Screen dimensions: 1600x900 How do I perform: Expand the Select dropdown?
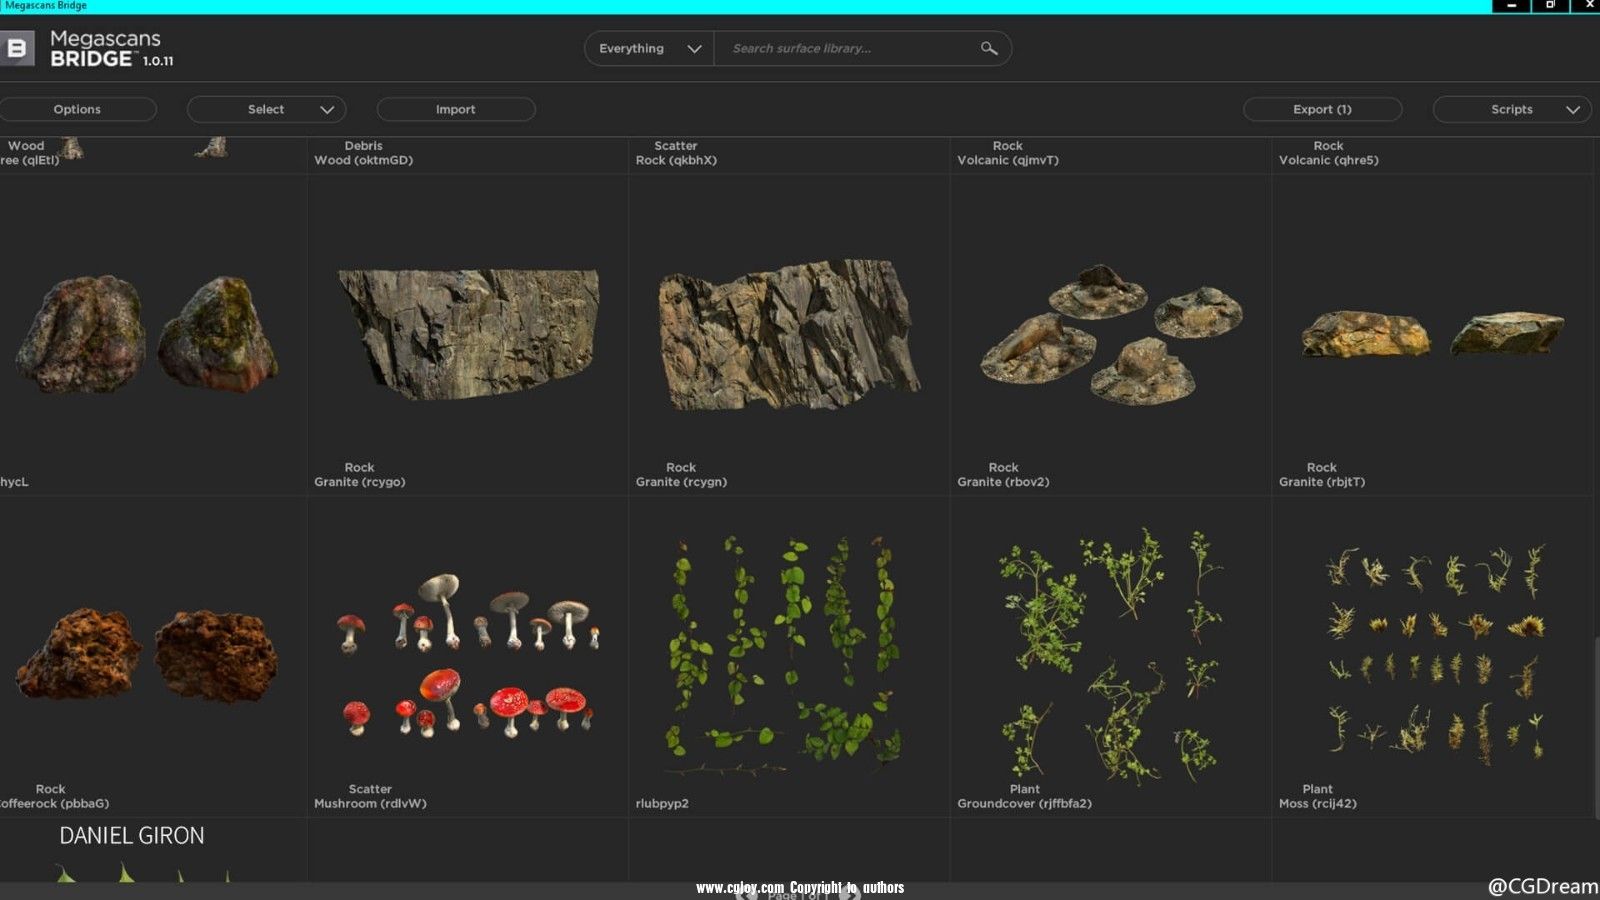(266, 109)
